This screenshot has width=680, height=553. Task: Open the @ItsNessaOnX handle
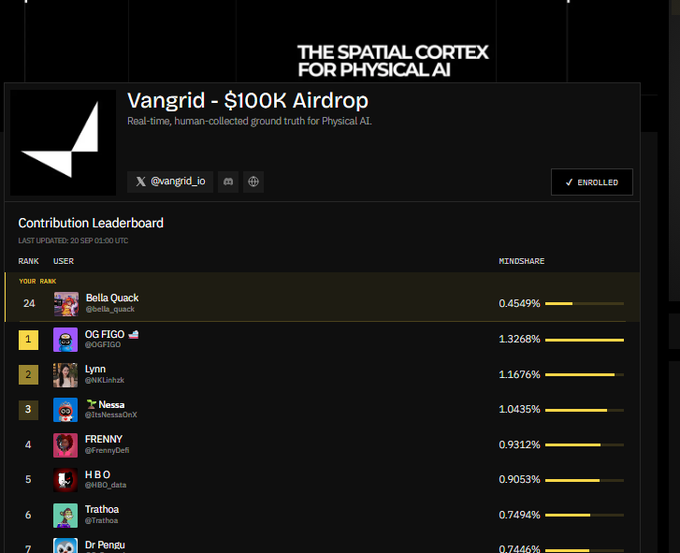[111, 415]
